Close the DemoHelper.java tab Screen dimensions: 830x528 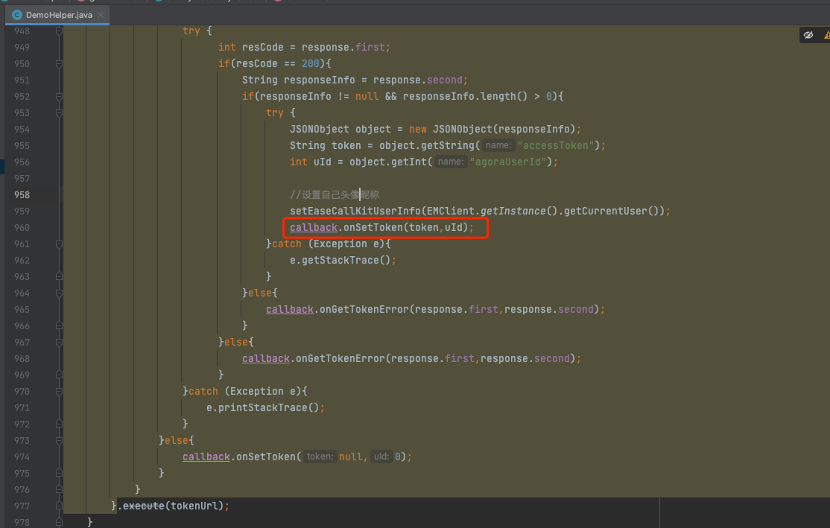[100, 15]
